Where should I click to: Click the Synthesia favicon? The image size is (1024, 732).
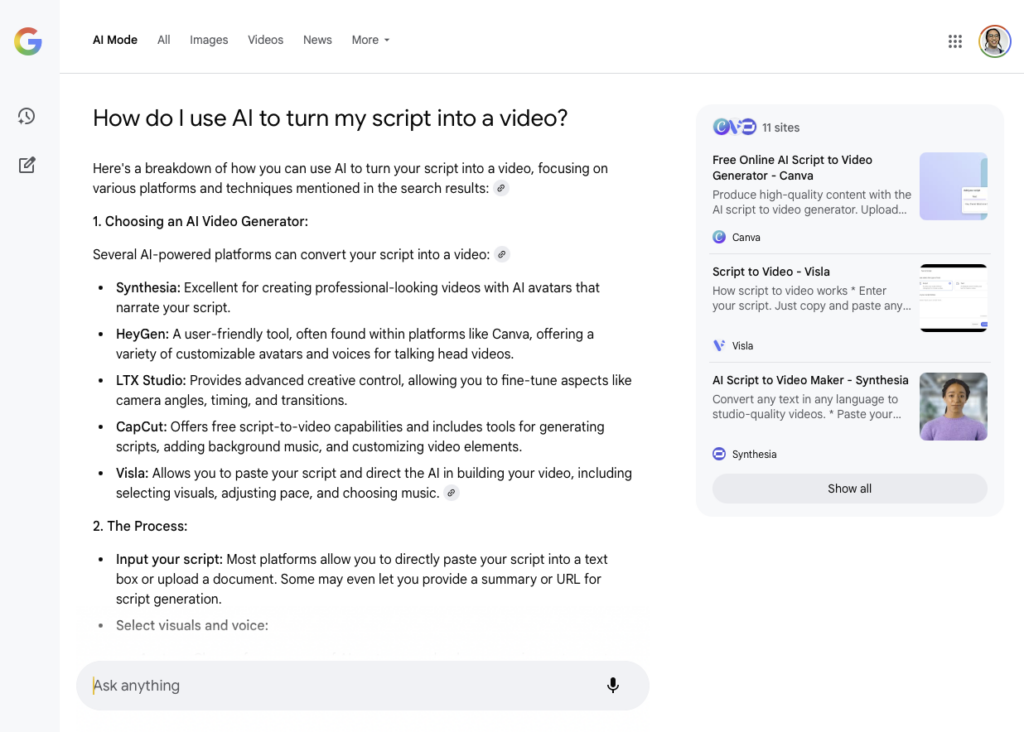719,454
